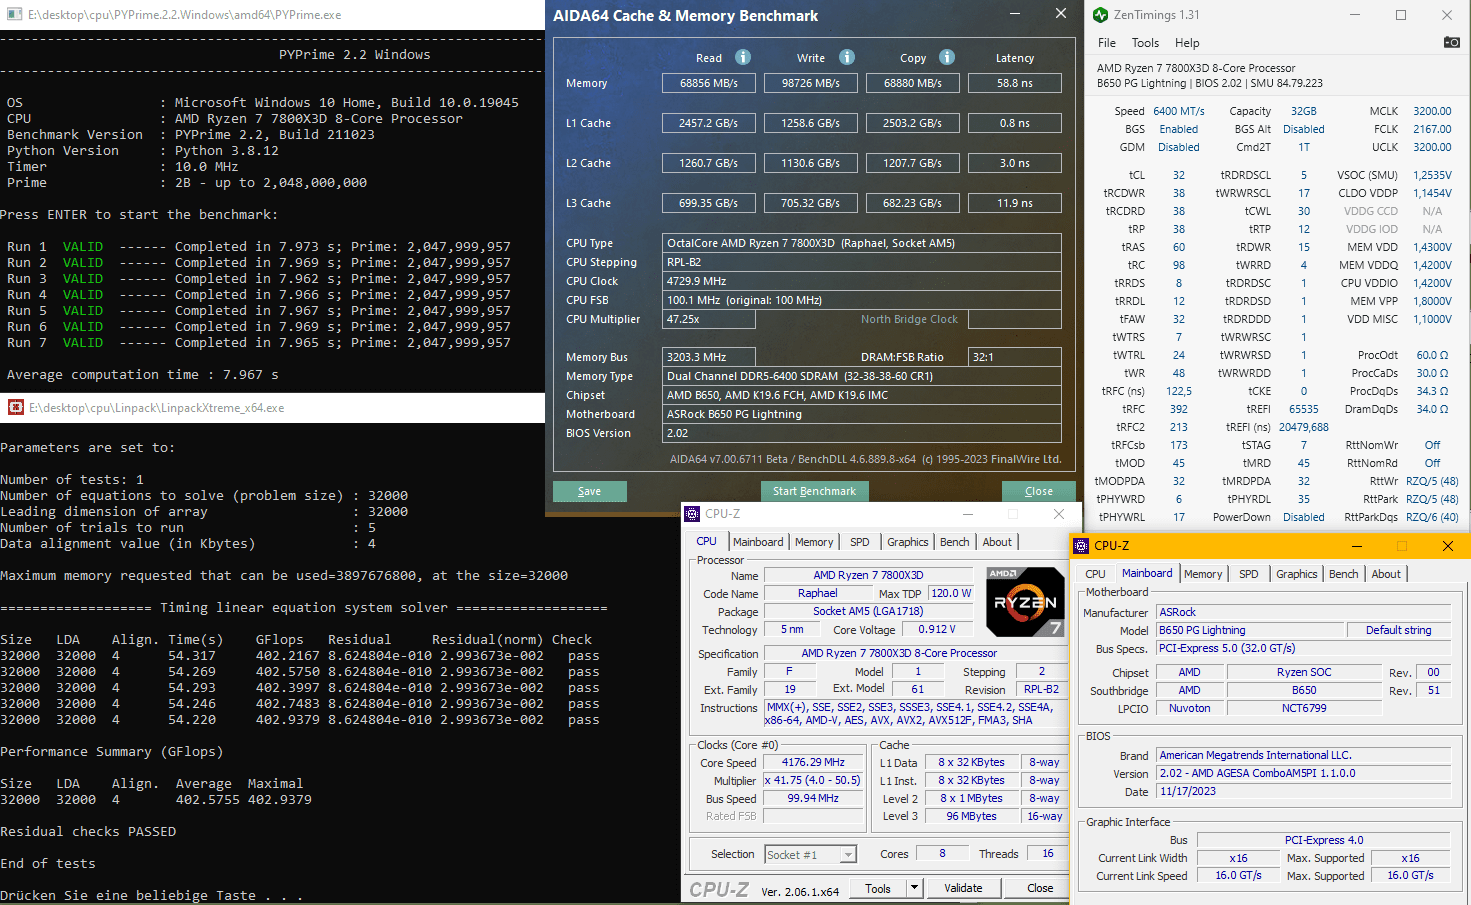The height and width of the screenshot is (905, 1471).
Task: Click the L3 Cache latency 11.9 ns field
Action: point(1015,203)
